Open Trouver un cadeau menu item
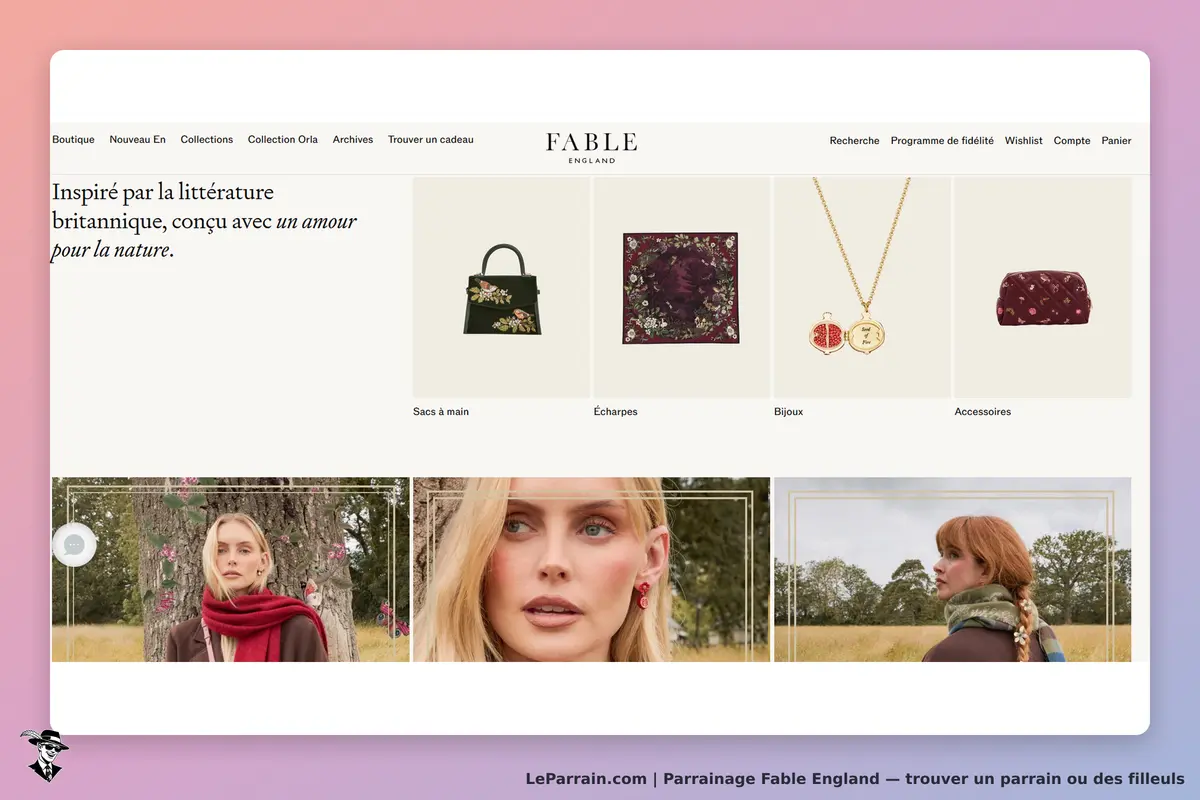1200x800 pixels. click(x=431, y=140)
